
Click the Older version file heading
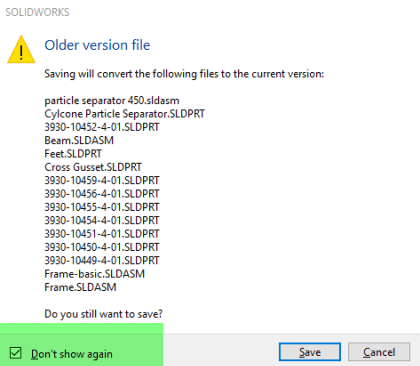pyautogui.click(x=97, y=45)
